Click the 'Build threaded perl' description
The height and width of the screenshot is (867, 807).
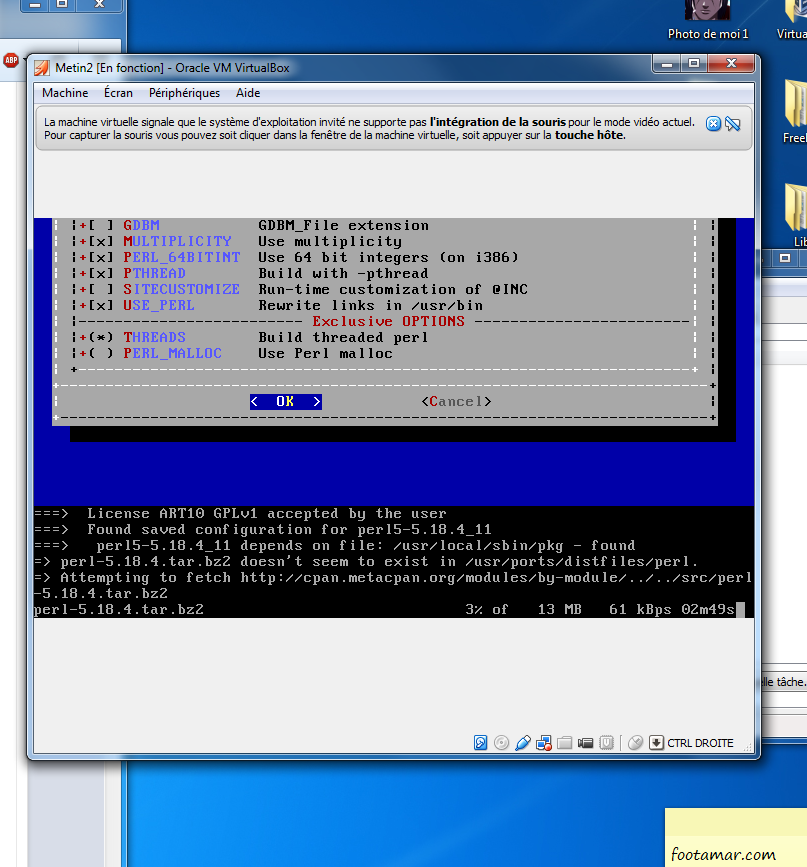(x=343, y=337)
